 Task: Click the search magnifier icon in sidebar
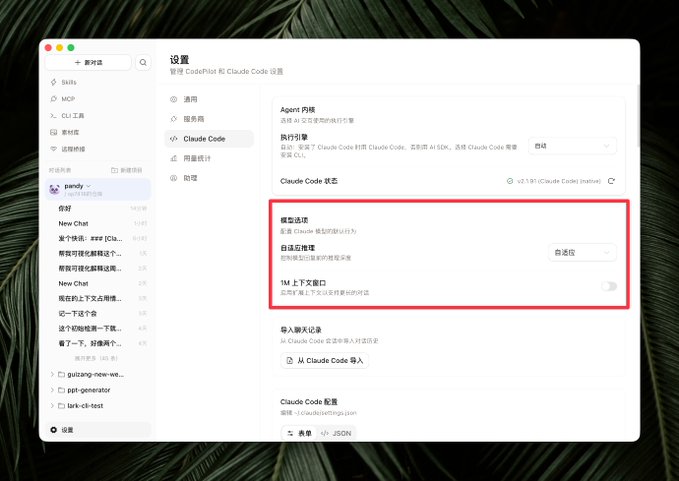[143, 63]
